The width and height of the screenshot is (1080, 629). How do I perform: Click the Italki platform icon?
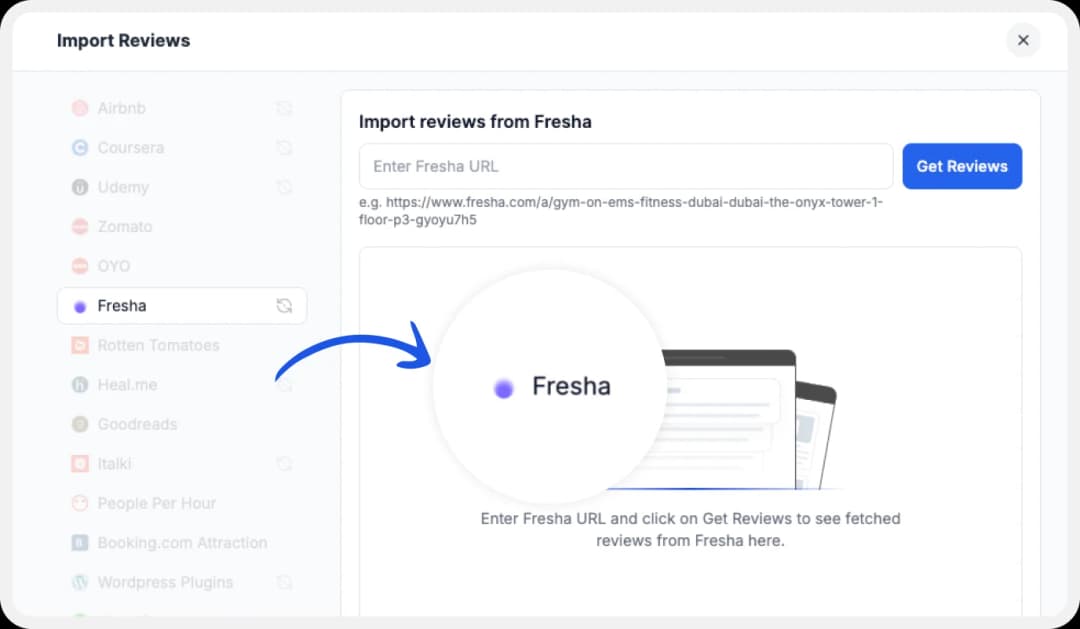(79, 463)
